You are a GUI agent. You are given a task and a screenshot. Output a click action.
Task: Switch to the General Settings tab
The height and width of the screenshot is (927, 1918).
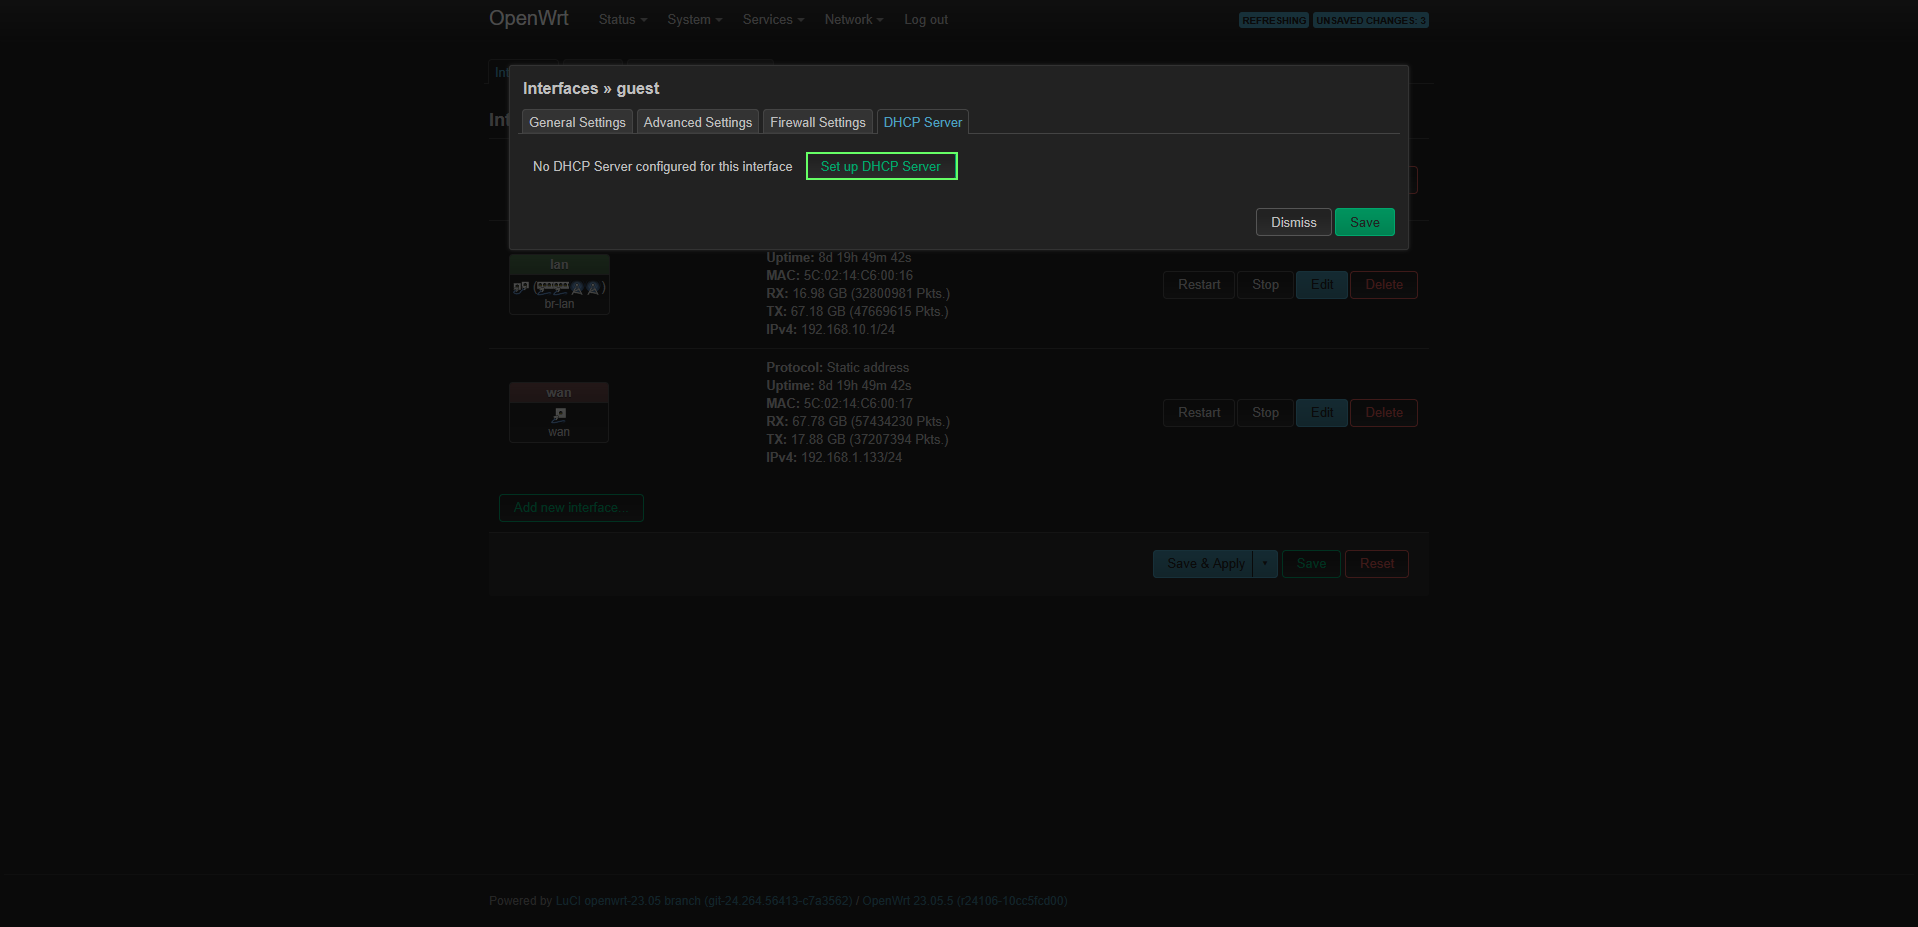coord(577,122)
